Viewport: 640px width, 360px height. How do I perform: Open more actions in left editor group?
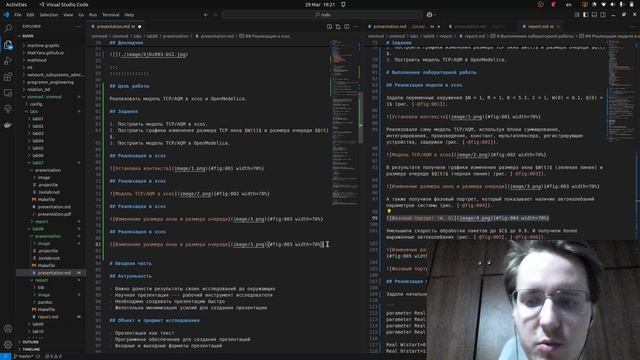pos(355,27)
